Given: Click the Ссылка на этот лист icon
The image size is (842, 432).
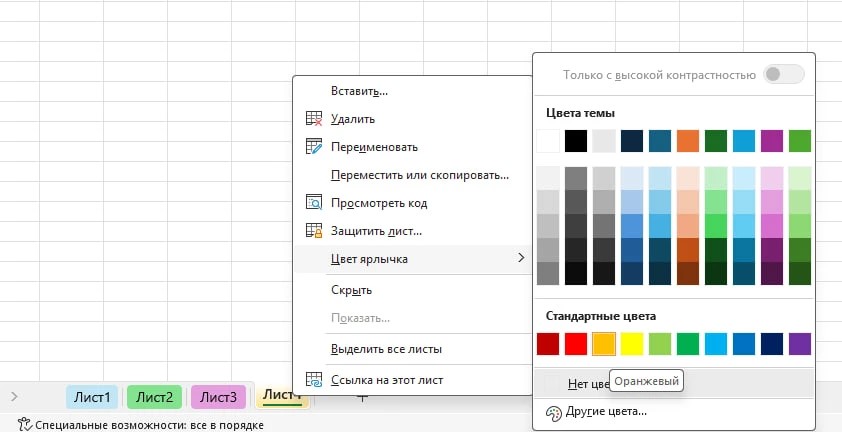Looking at the screenshot, I should click(314, 380).
